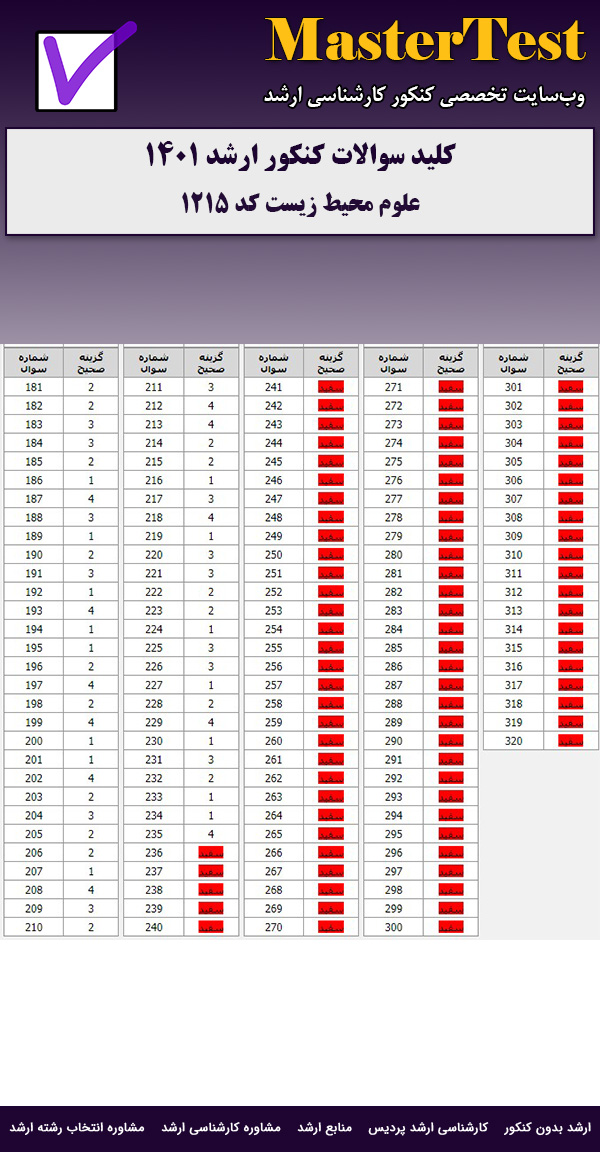The height and width of the screenshot is (1152, 600).
Task: Click the red answer cell for question 301
Action: pyautogui.click(x=571, y=387)
